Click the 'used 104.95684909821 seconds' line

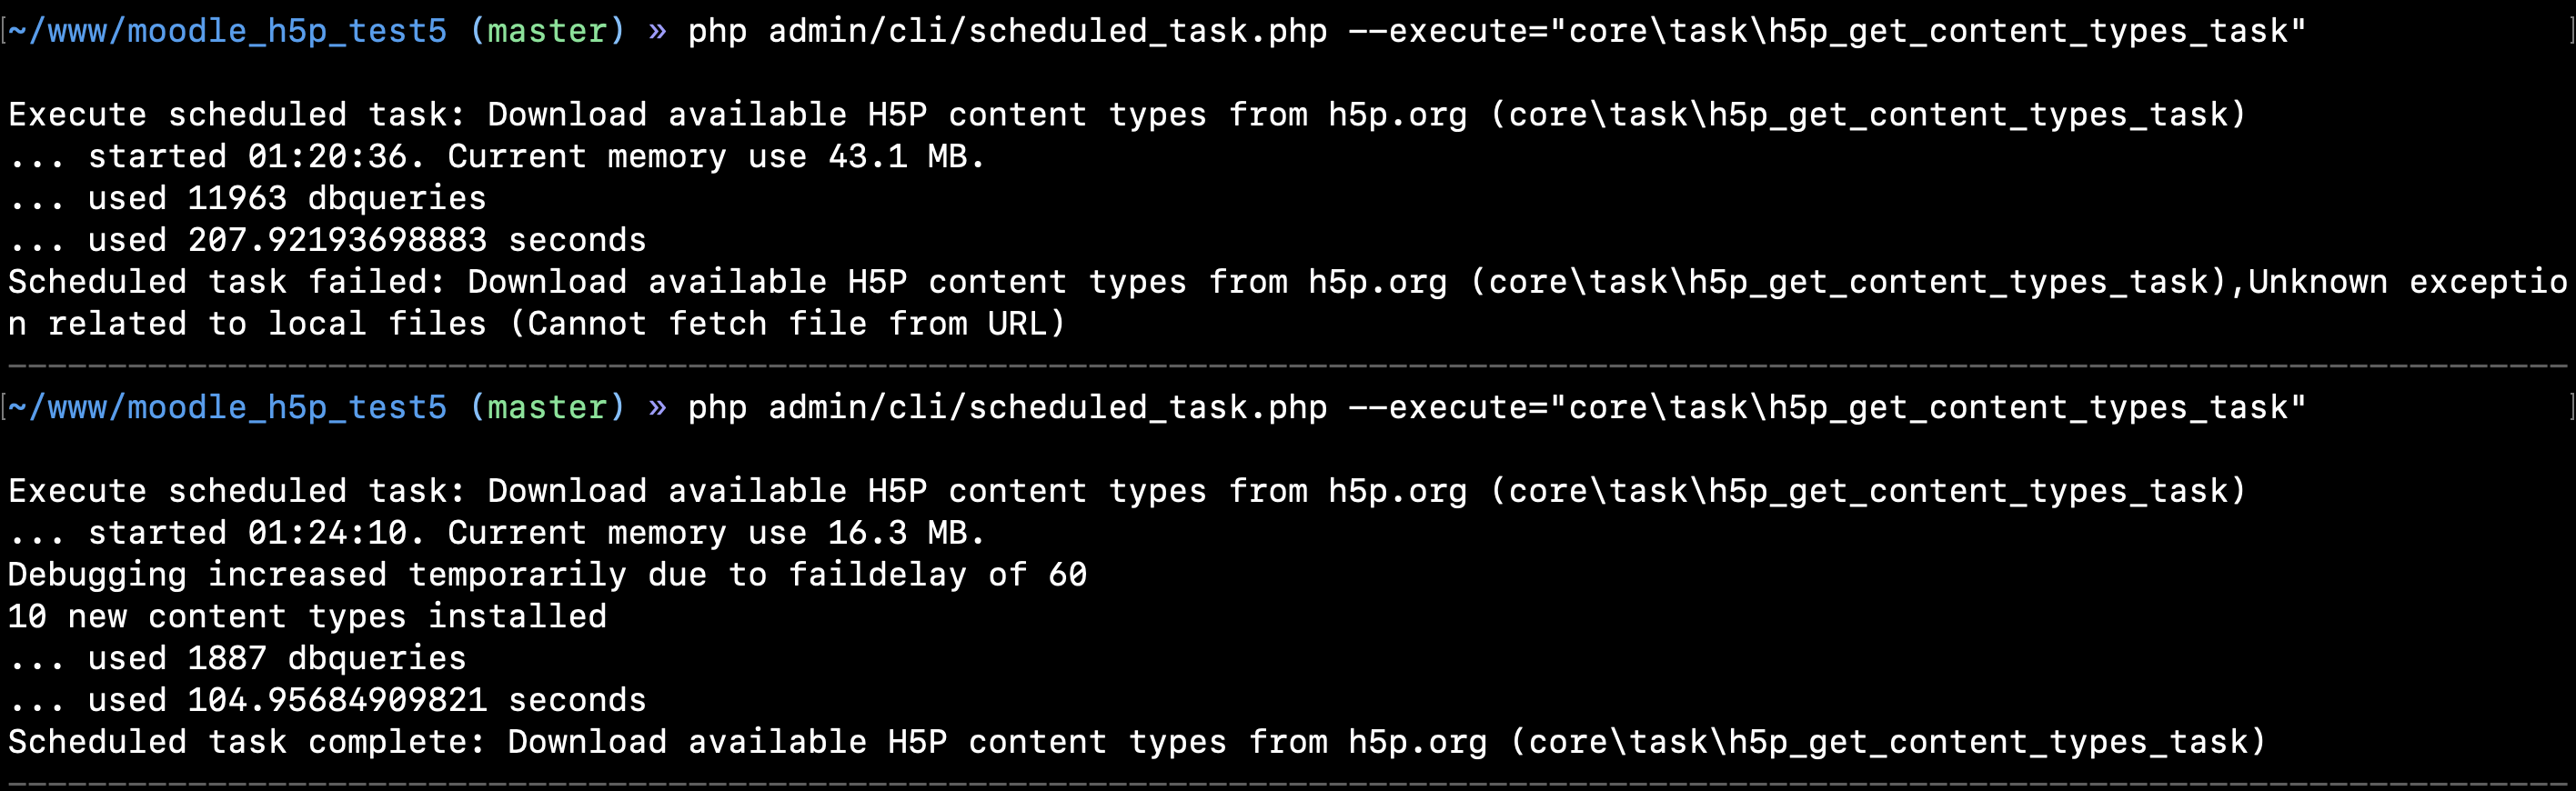[x=327, y=700]
